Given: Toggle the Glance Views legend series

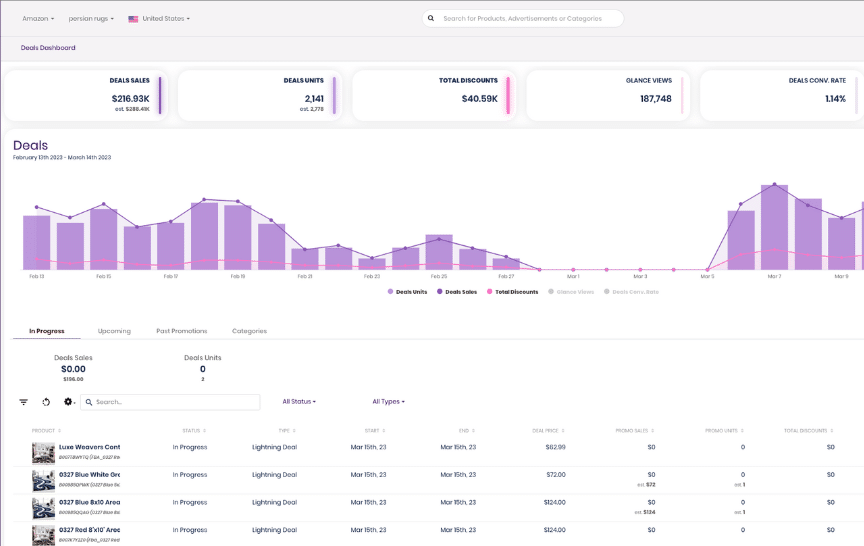Looking at the screenshot, I should tap(571, 292).
